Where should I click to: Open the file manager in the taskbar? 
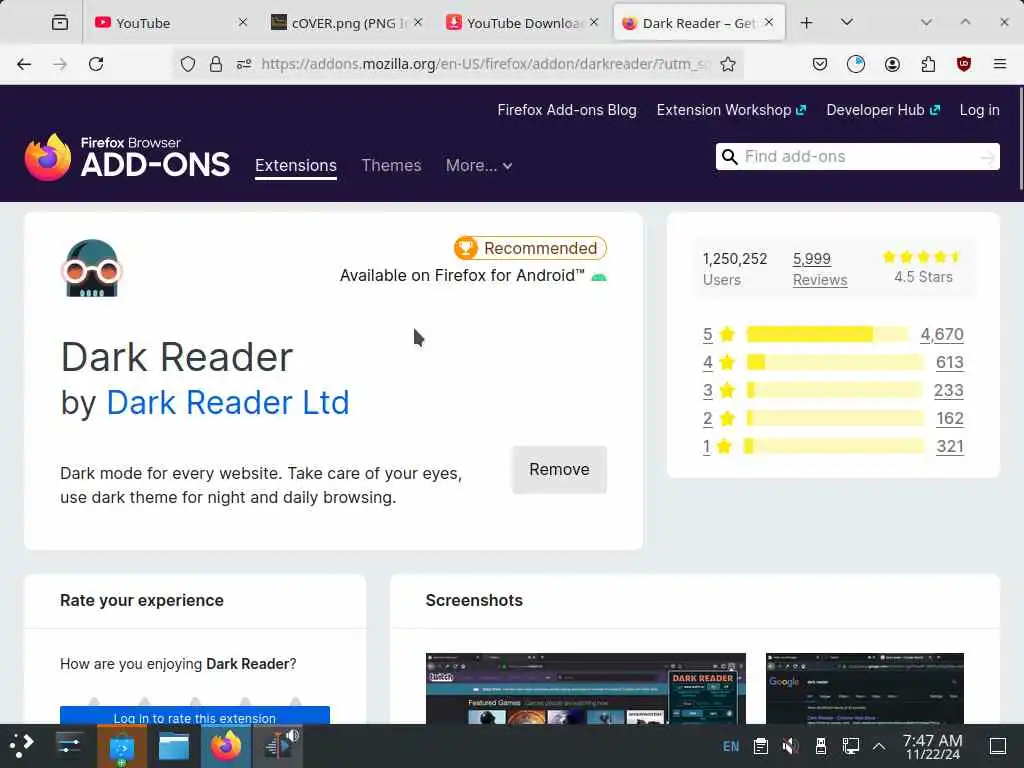pyautogui.click(x=174, y=746)
